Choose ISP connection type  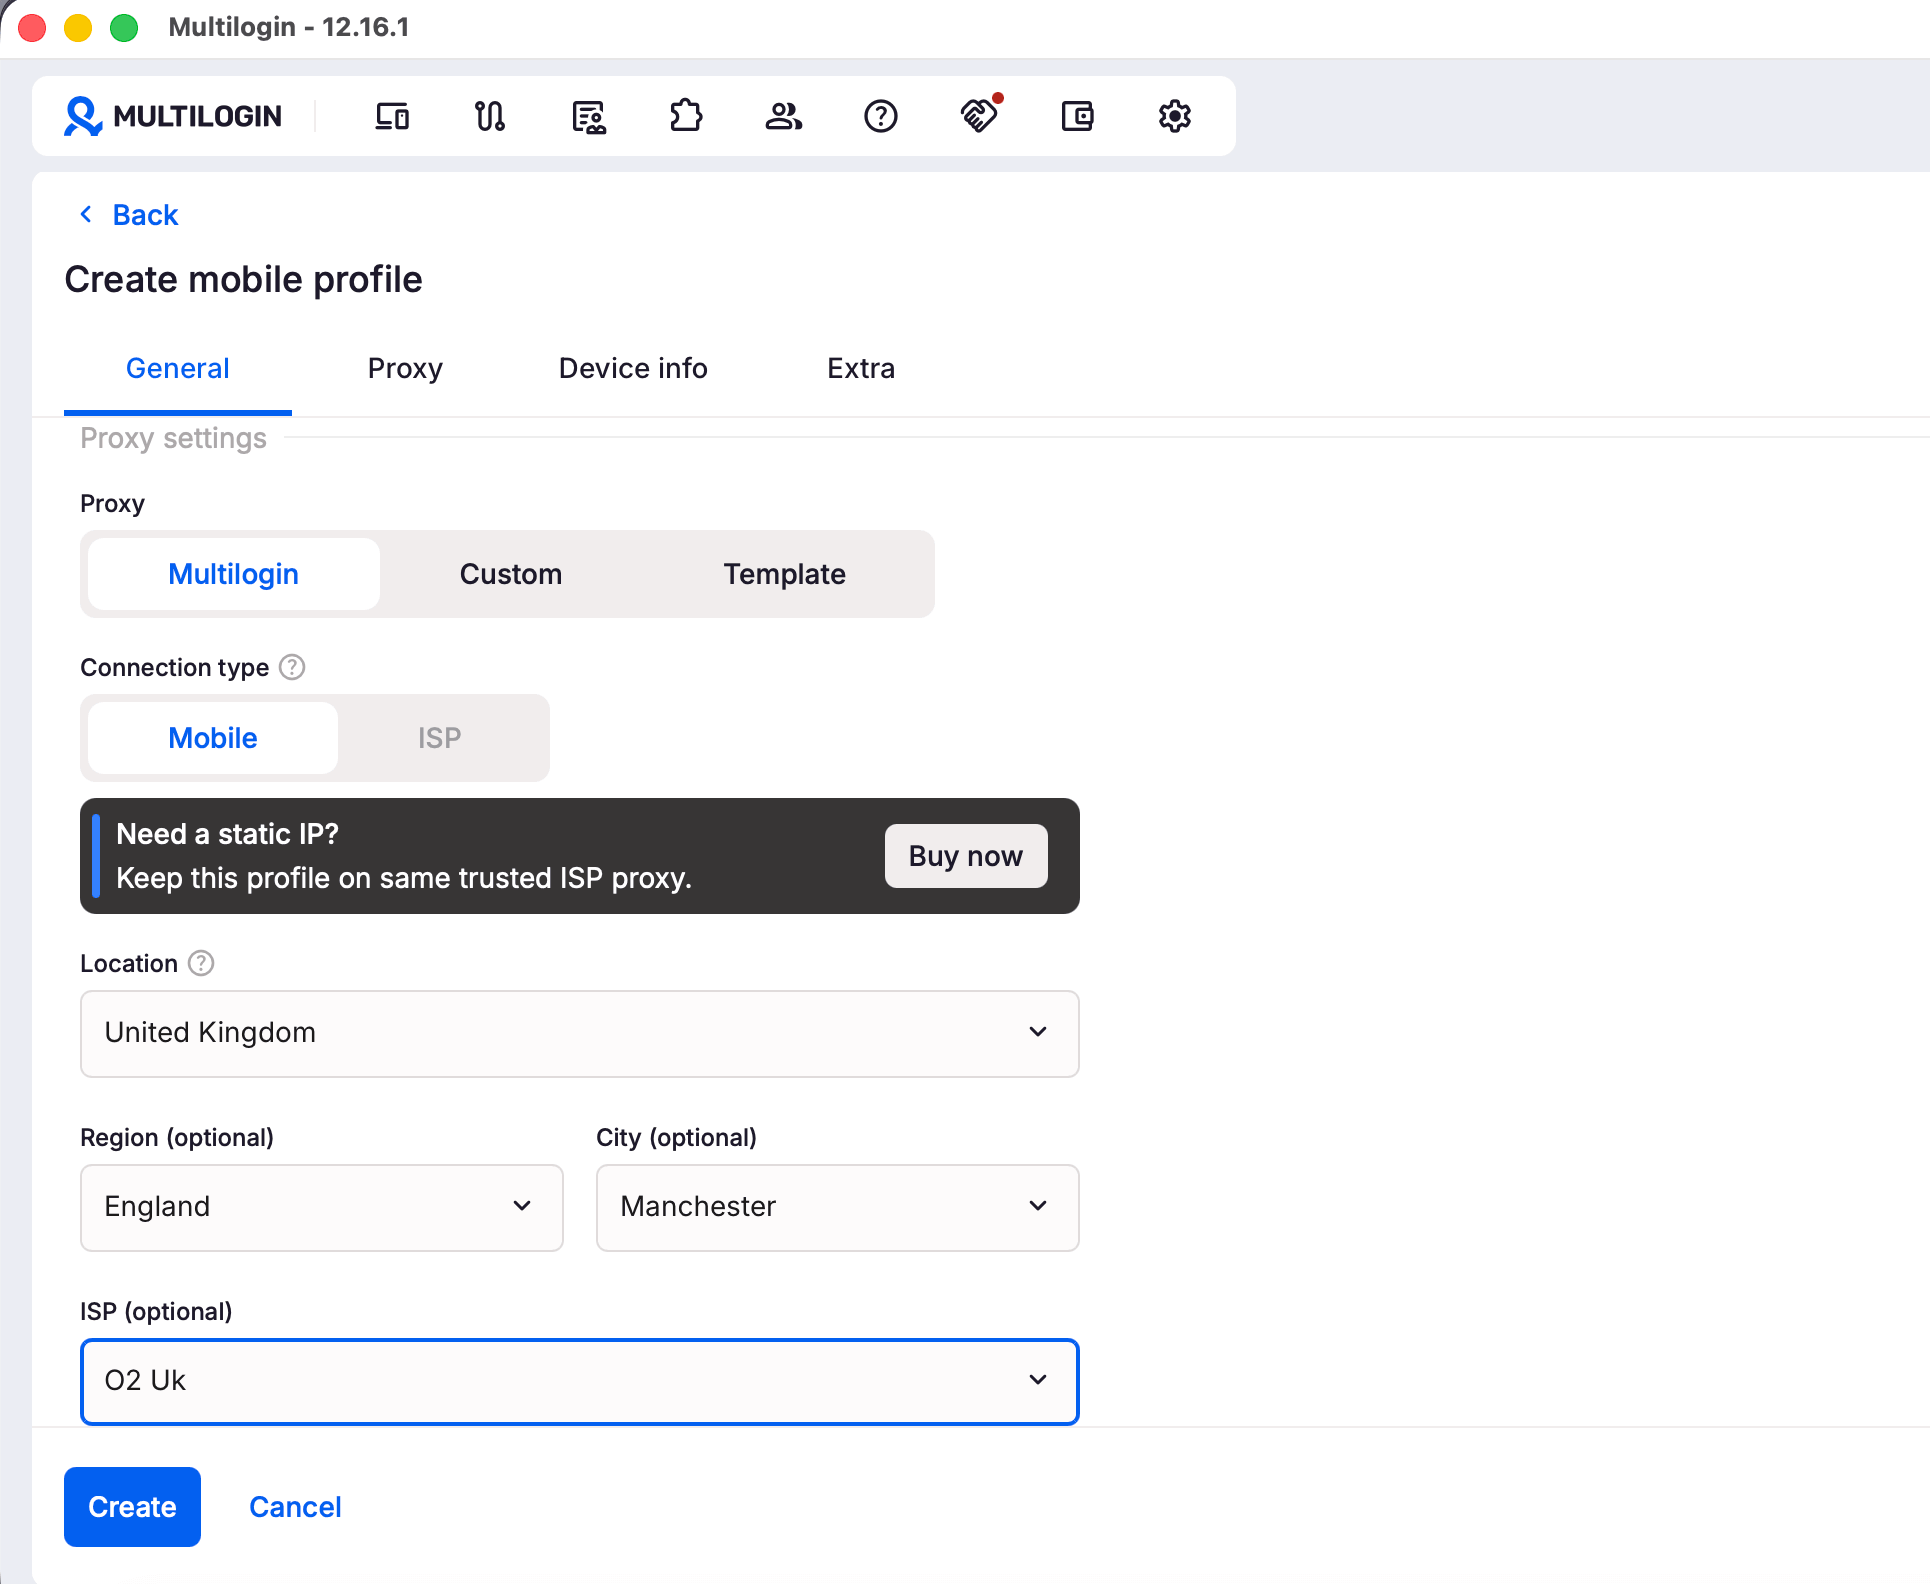coord(440,738)
